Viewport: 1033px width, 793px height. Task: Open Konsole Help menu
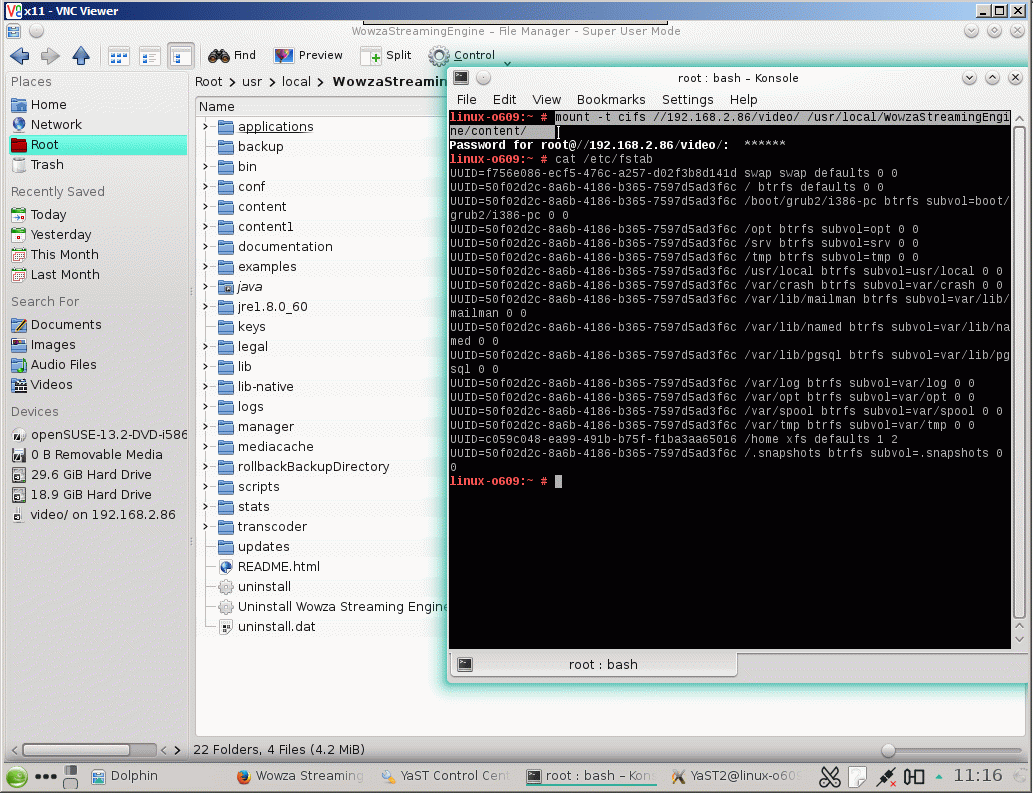[744, 99]
